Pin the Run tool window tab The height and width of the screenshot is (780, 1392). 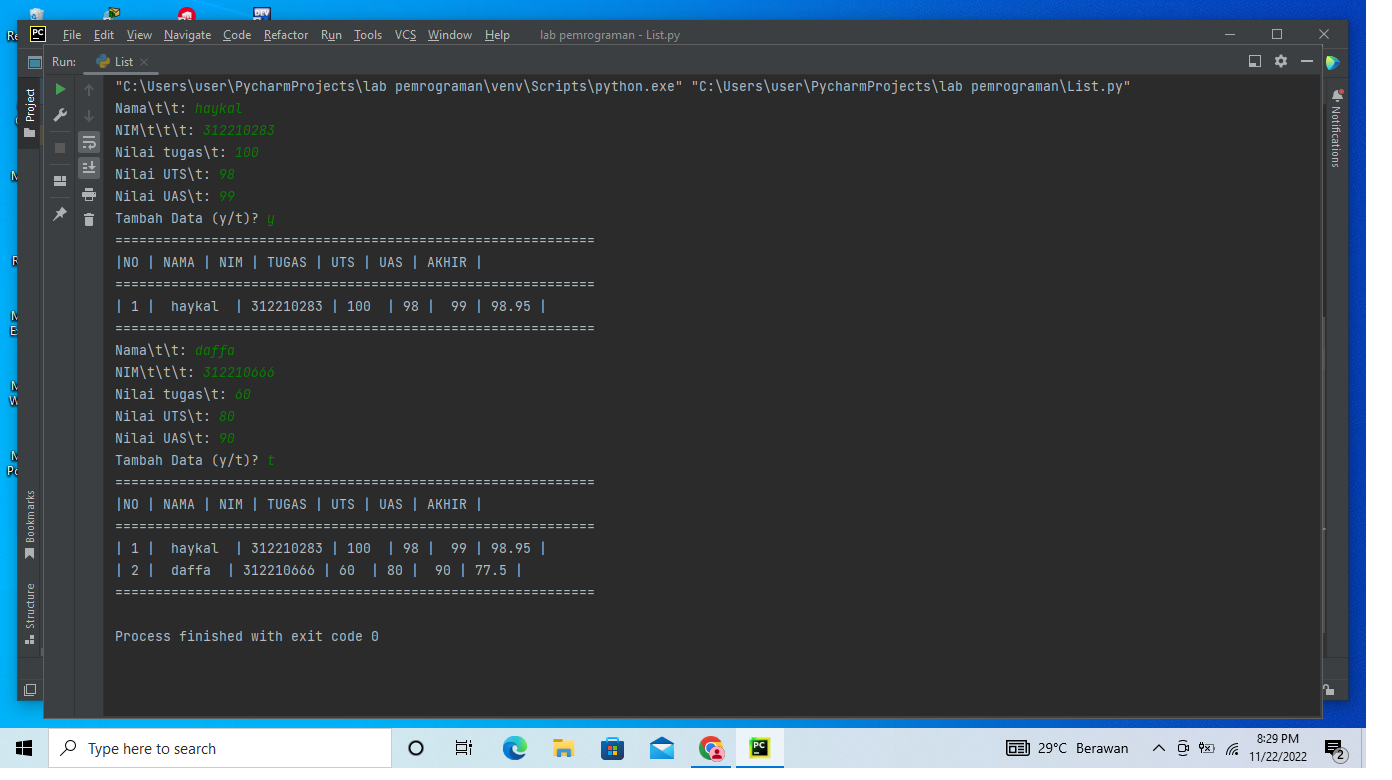pyautogui.click(x=59, y=214)
